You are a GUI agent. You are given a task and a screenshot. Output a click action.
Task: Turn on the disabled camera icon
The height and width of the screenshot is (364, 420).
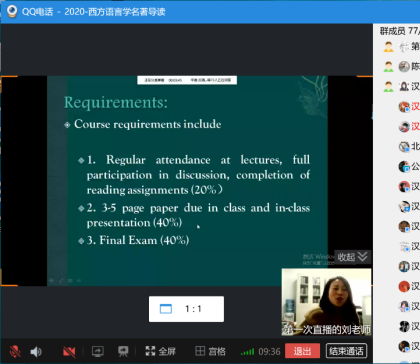pyautogui.click(x=69, y=351)
